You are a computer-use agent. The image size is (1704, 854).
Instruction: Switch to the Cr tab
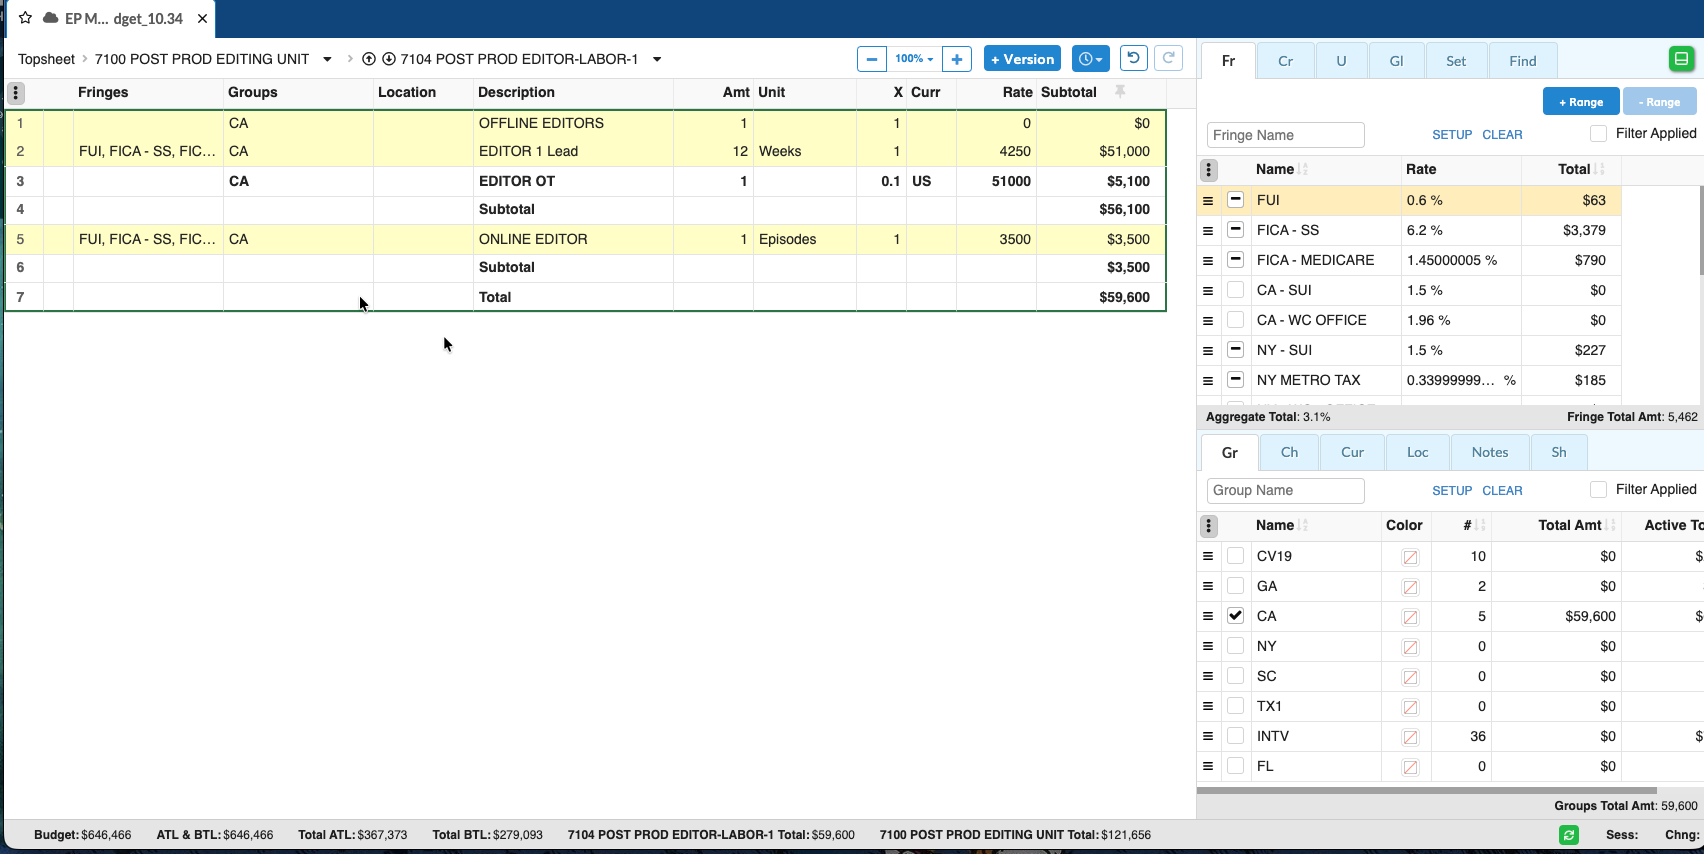(1286, 61)
